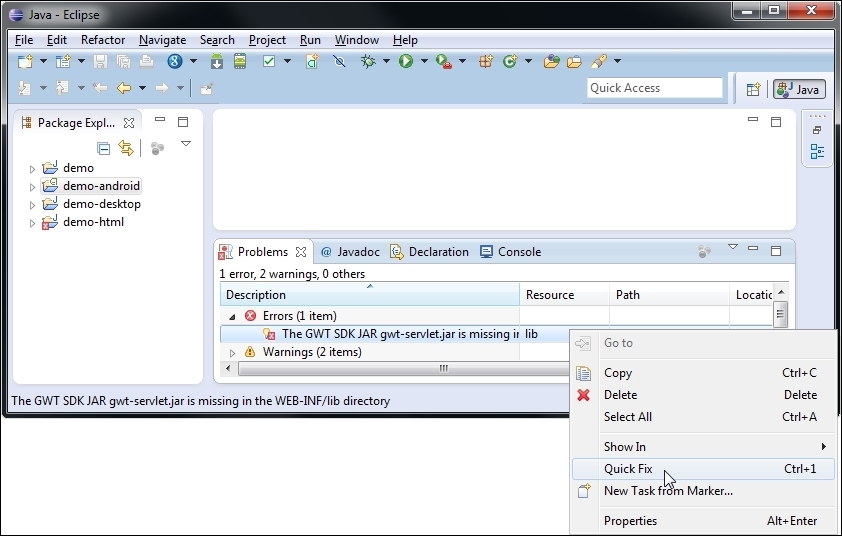Viewport: 842px width, 536px height.
Task: Expand the demo-html project
Action: pyautogui.click(x=32, y=223)
